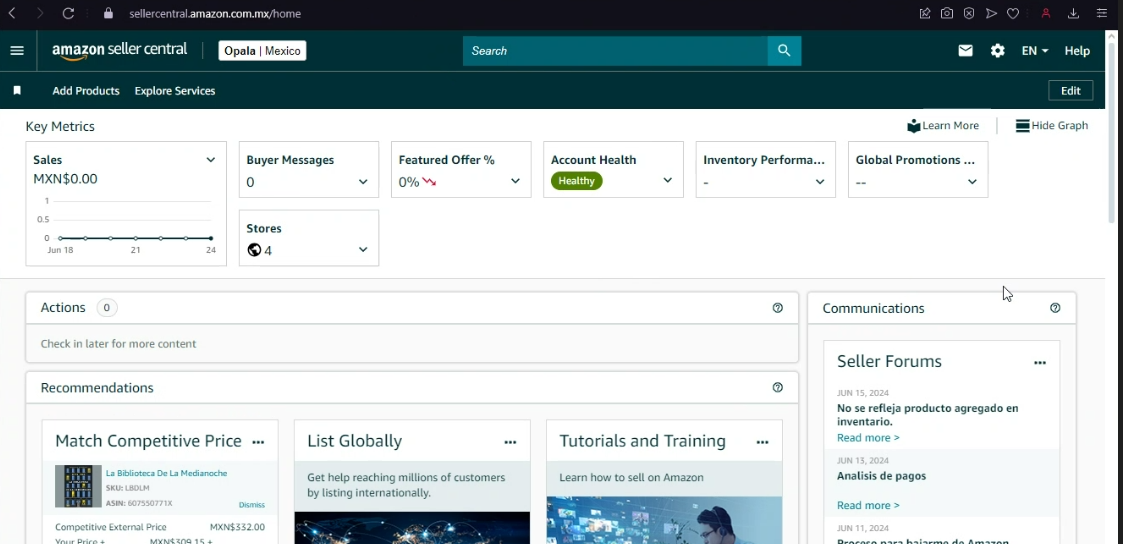Click into the Search input field
1123x544 pixels.
coord(615,51)
